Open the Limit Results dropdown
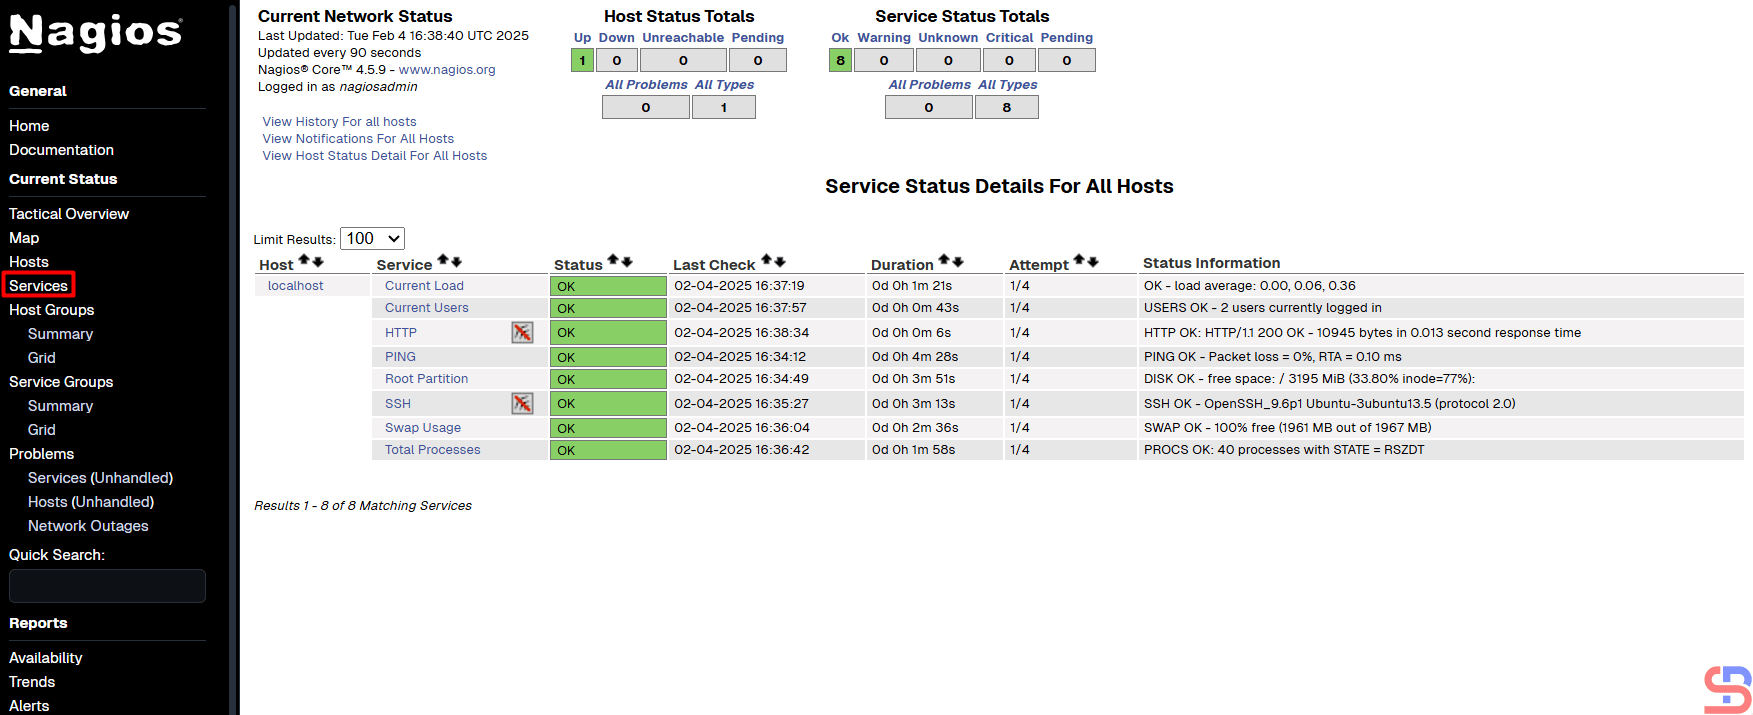 (x=372, y=239)
